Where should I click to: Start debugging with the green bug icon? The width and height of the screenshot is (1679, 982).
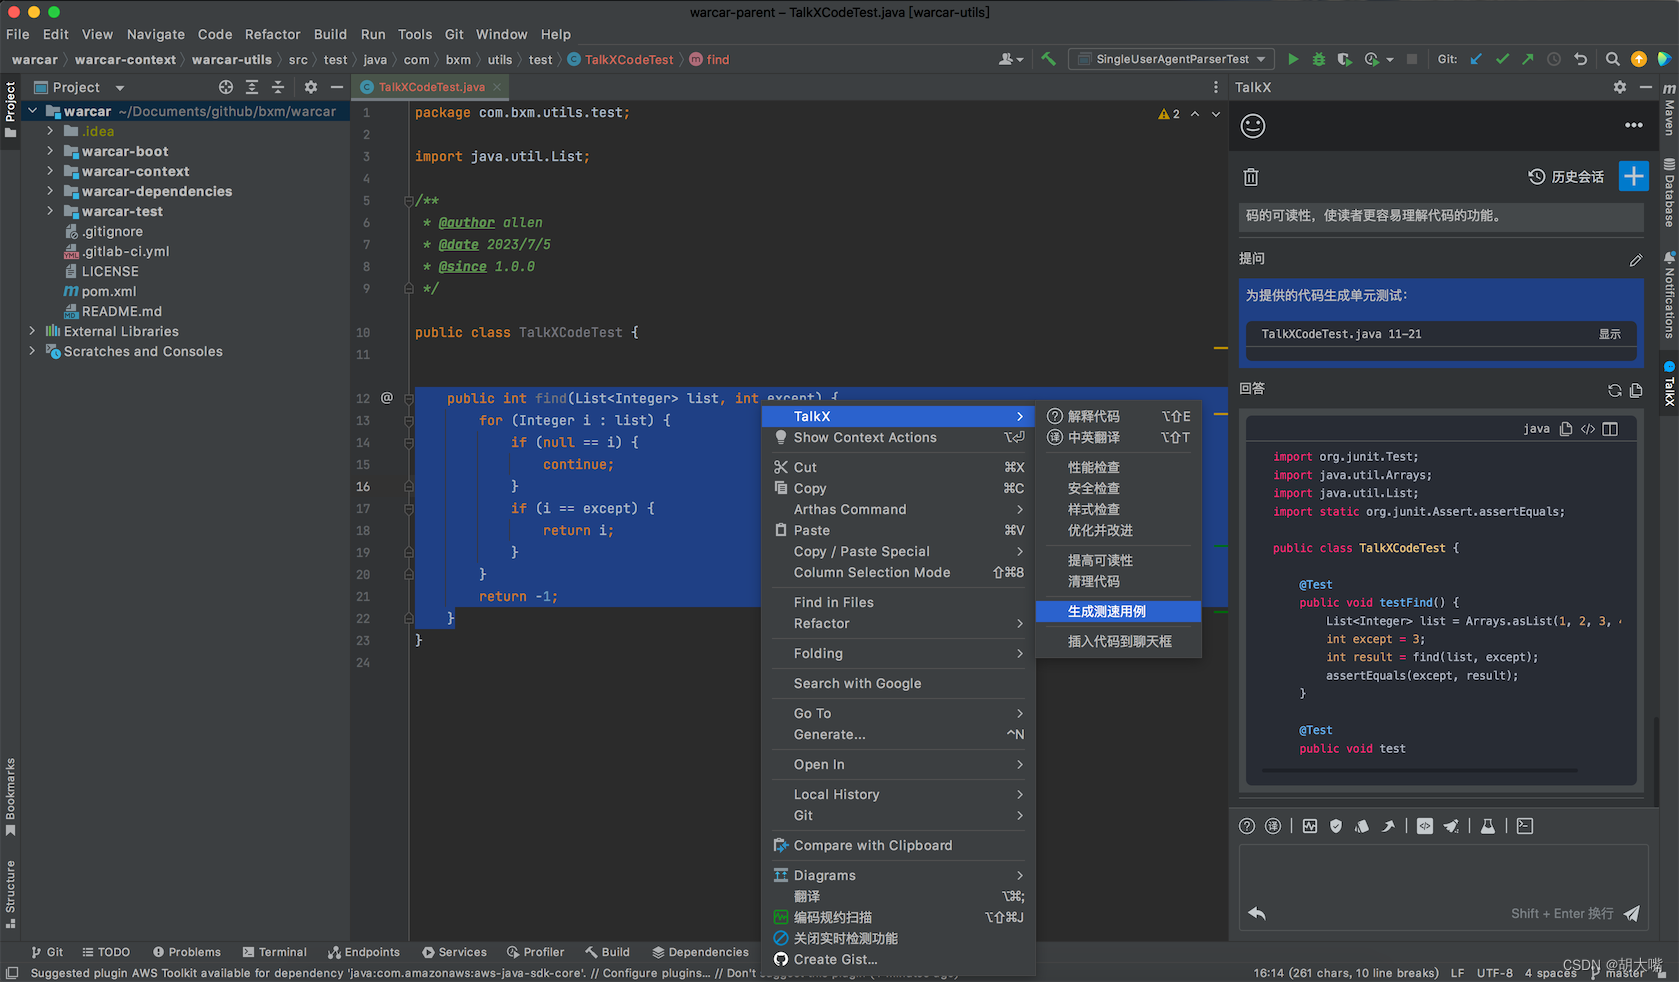[1319, 59]
